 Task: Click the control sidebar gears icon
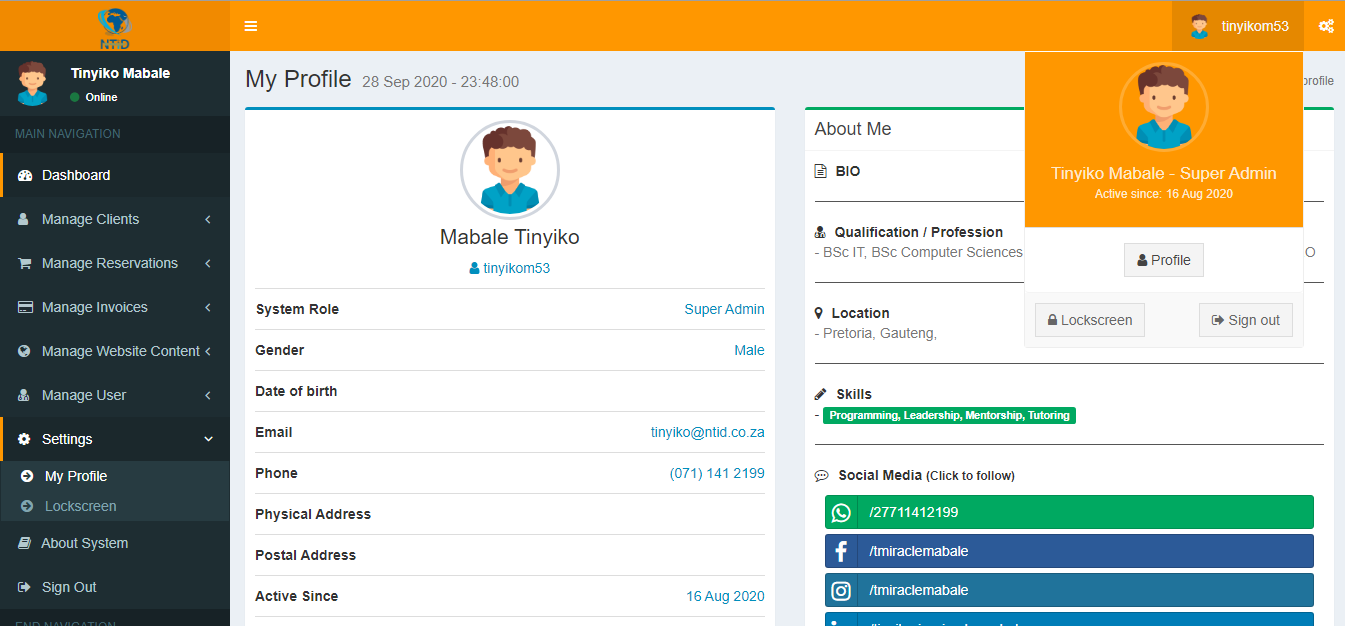point(1326,26)
